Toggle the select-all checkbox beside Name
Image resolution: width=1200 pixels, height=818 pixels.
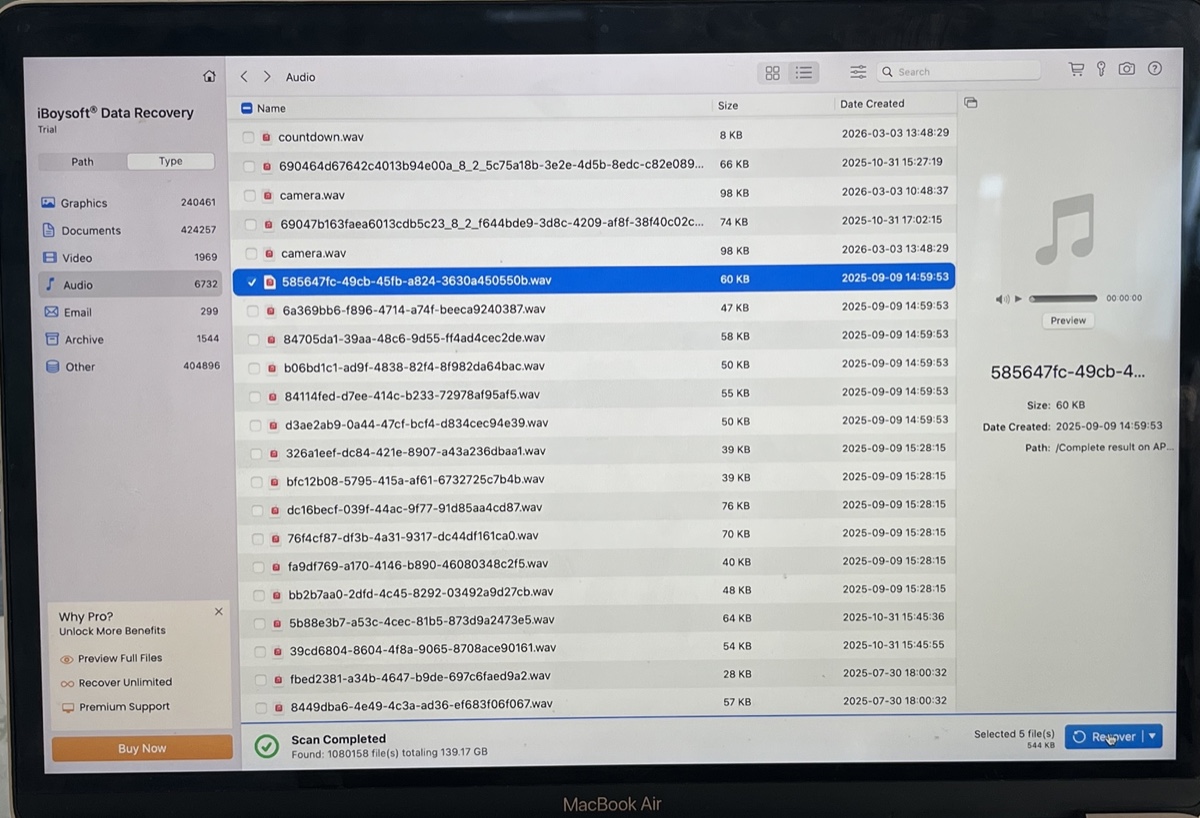pos(247,108)
